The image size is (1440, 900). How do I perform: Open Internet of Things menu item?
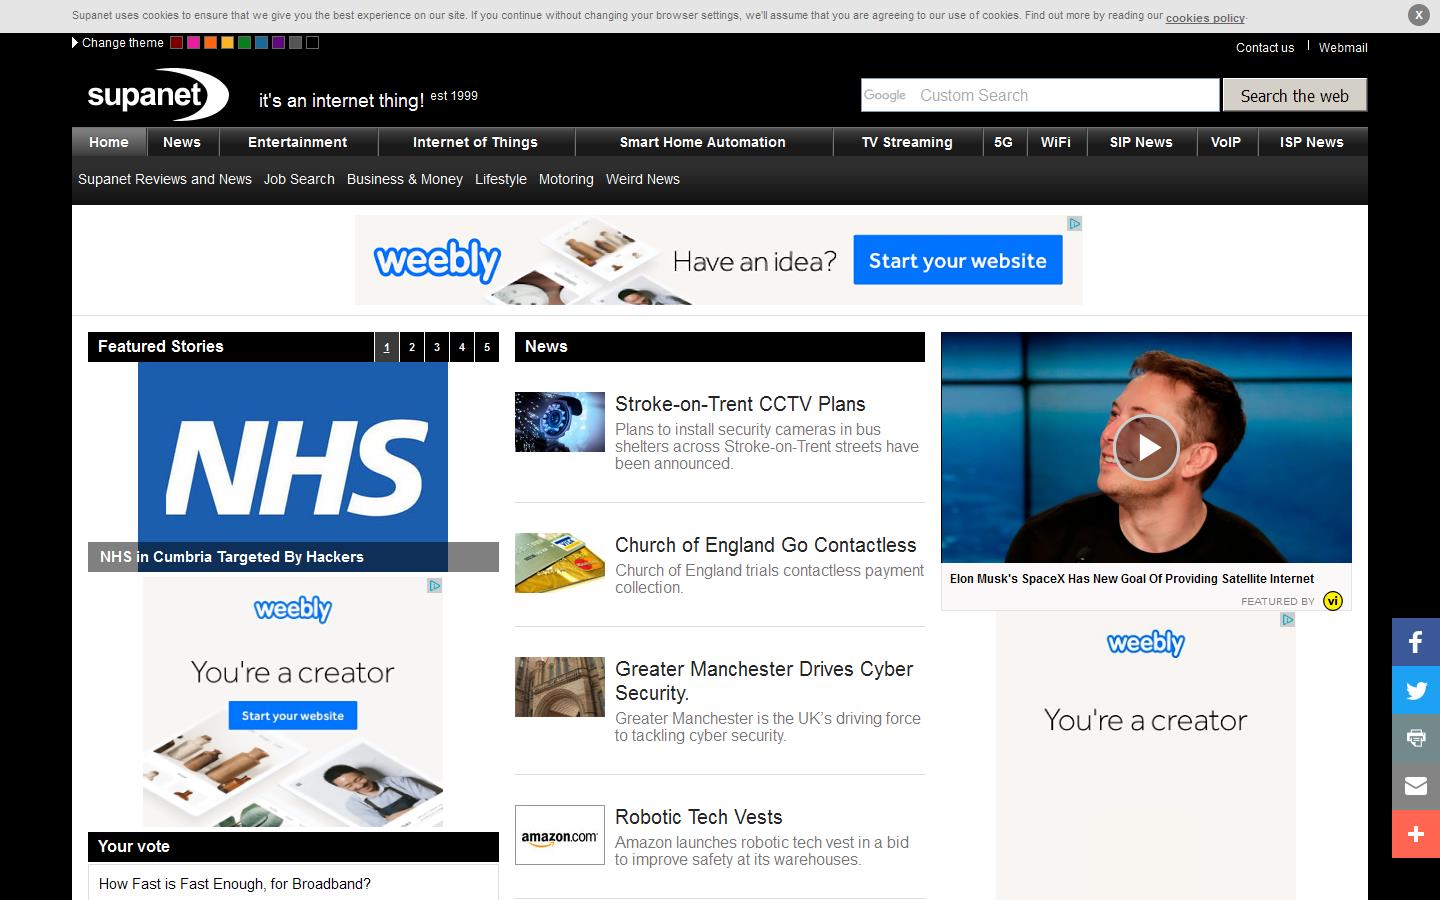tap(475, 142)
